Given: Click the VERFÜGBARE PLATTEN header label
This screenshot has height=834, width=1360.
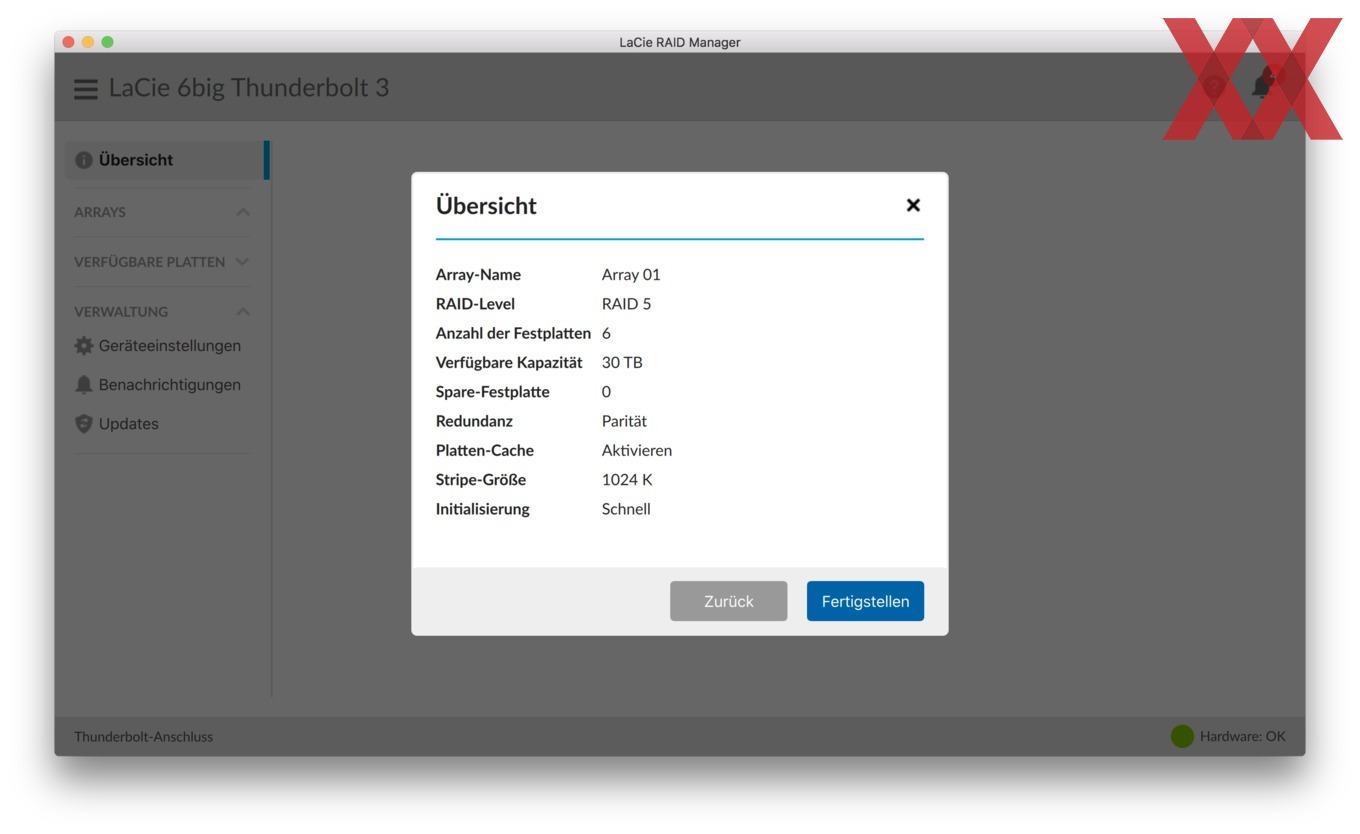Looking at the screenshot, I should (150, 262).
